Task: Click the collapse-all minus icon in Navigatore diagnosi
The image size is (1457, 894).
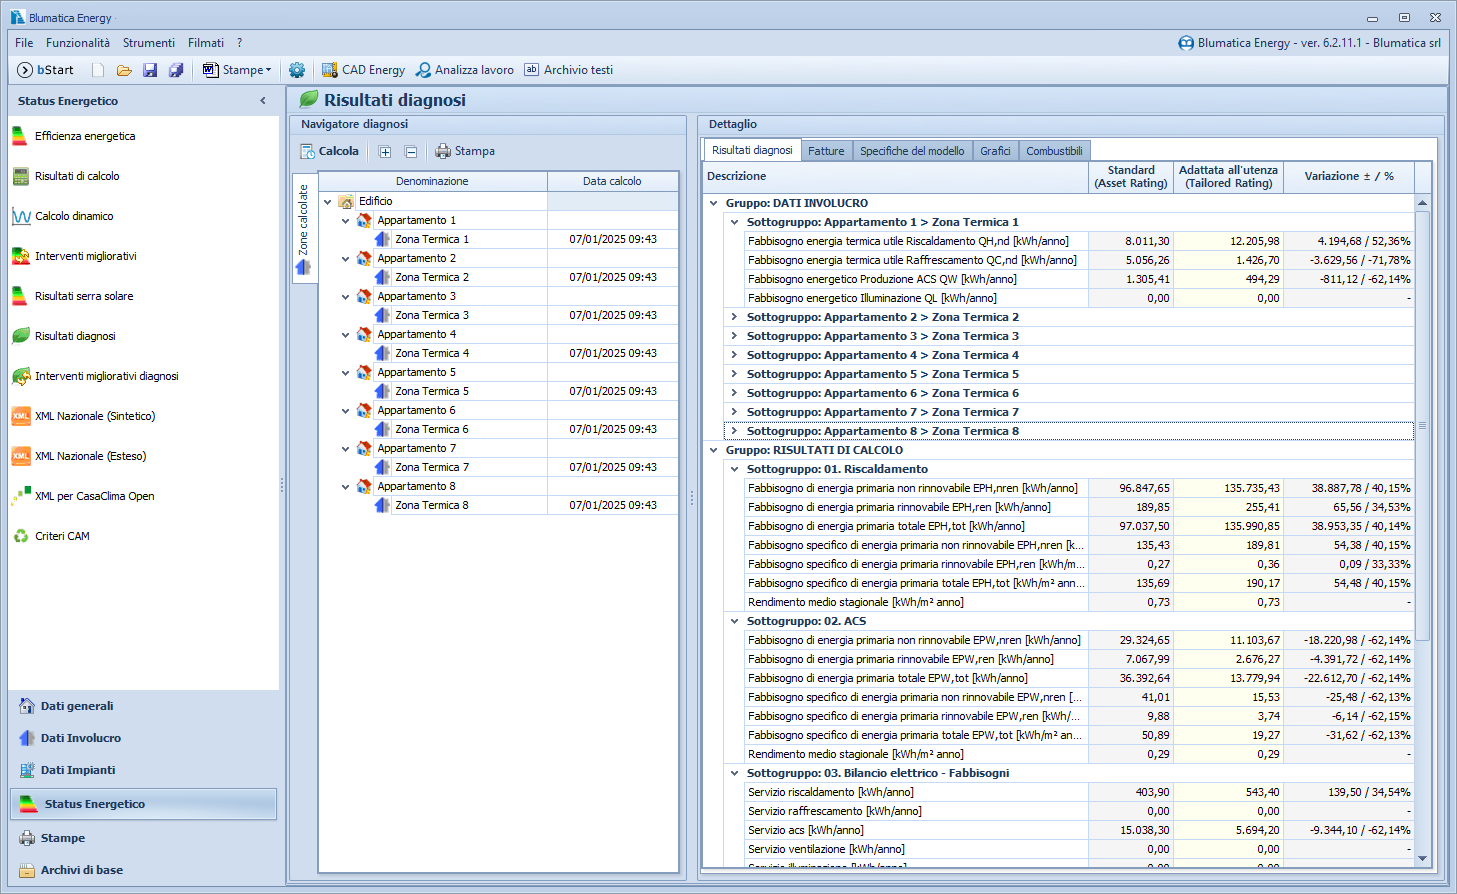Action: 411,152
